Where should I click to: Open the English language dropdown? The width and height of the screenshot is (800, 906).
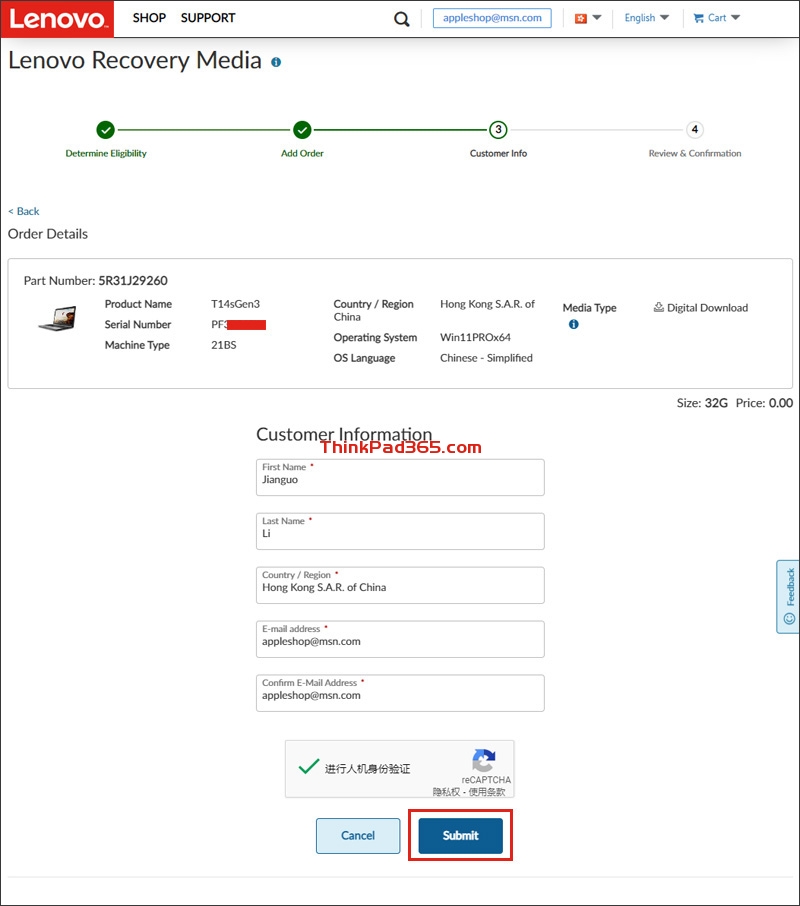pyautogui.click(x=646, y=18)
